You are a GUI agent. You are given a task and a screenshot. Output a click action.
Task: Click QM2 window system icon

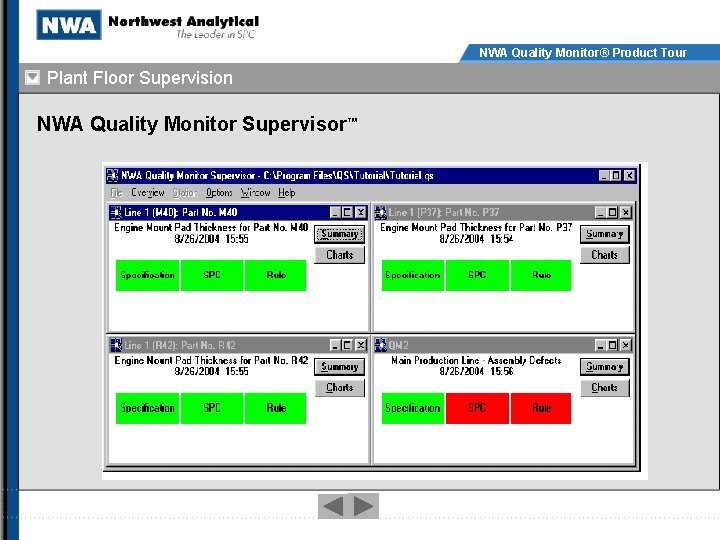[381, 345]
